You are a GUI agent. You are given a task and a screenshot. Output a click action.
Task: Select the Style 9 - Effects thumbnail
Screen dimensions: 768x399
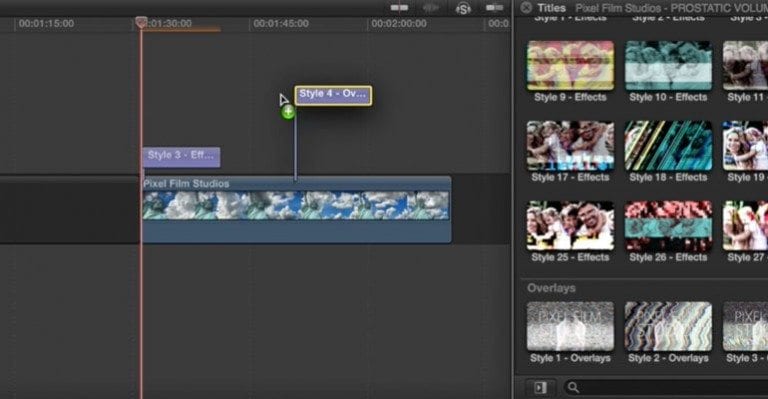(x=570, y=66)
